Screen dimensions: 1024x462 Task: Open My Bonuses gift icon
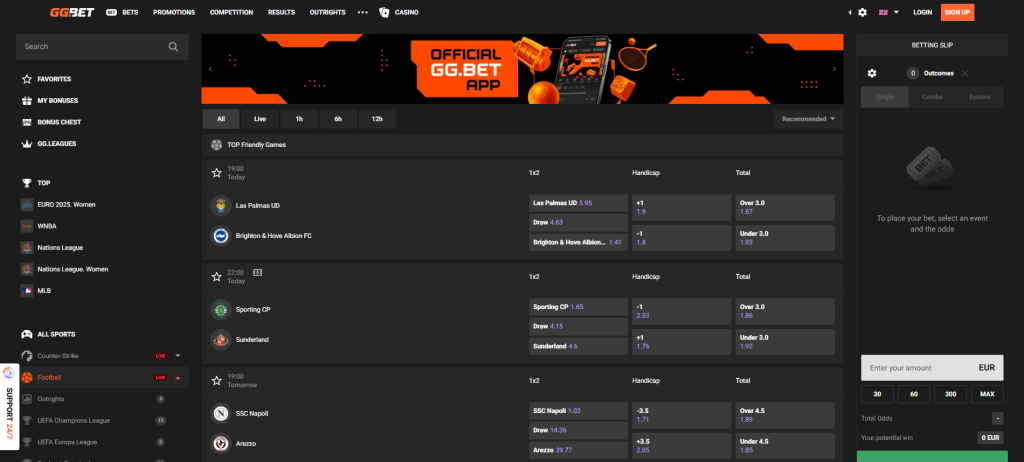[27, 101]
